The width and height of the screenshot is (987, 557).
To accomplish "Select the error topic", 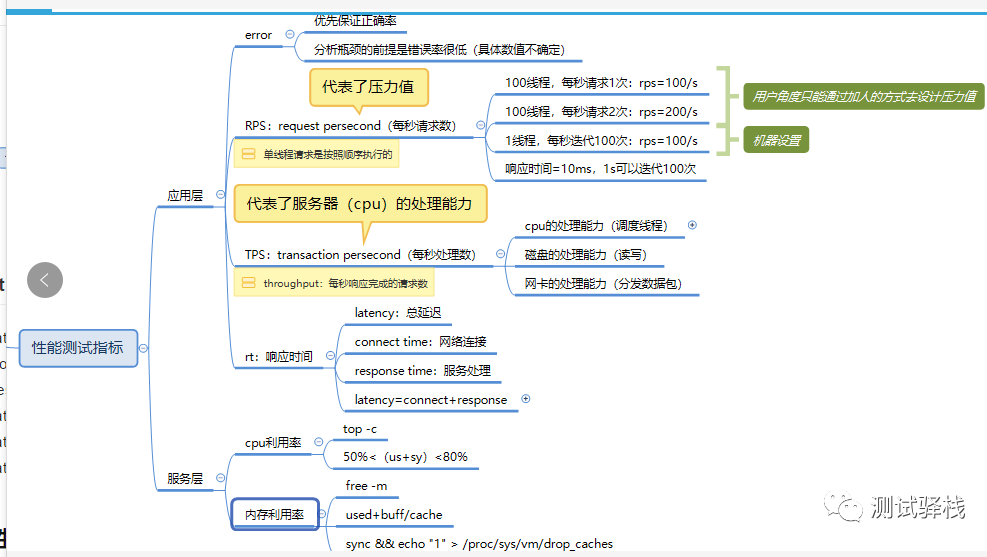I will pos(259,35).
